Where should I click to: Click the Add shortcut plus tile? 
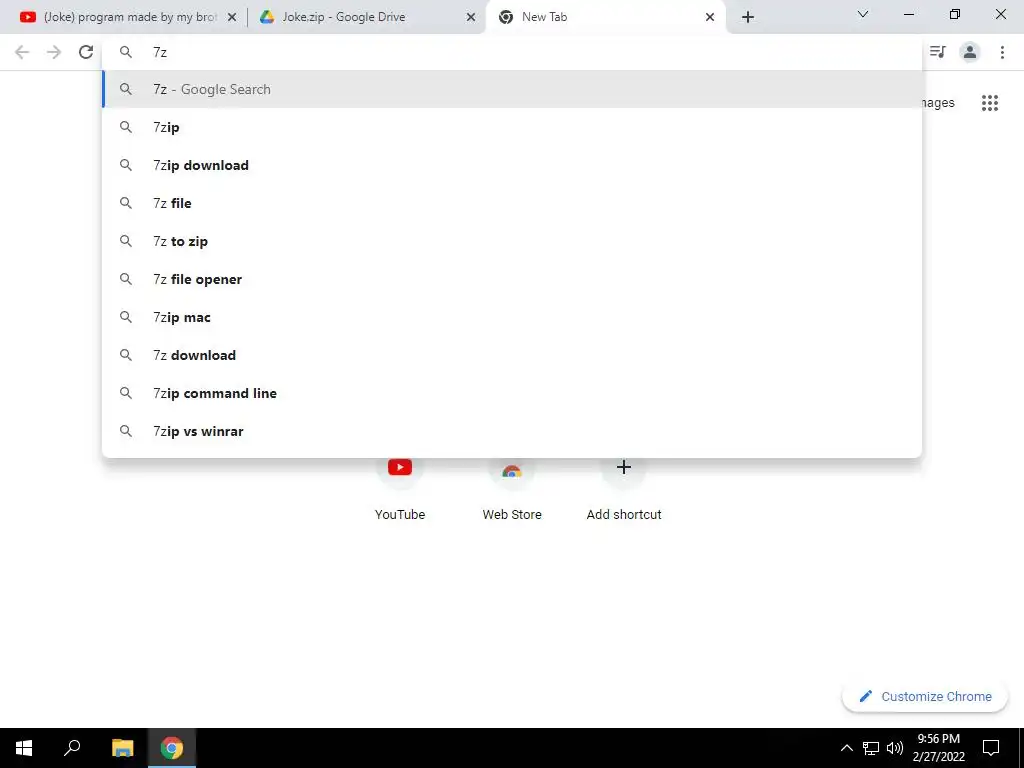coord(624,488)
